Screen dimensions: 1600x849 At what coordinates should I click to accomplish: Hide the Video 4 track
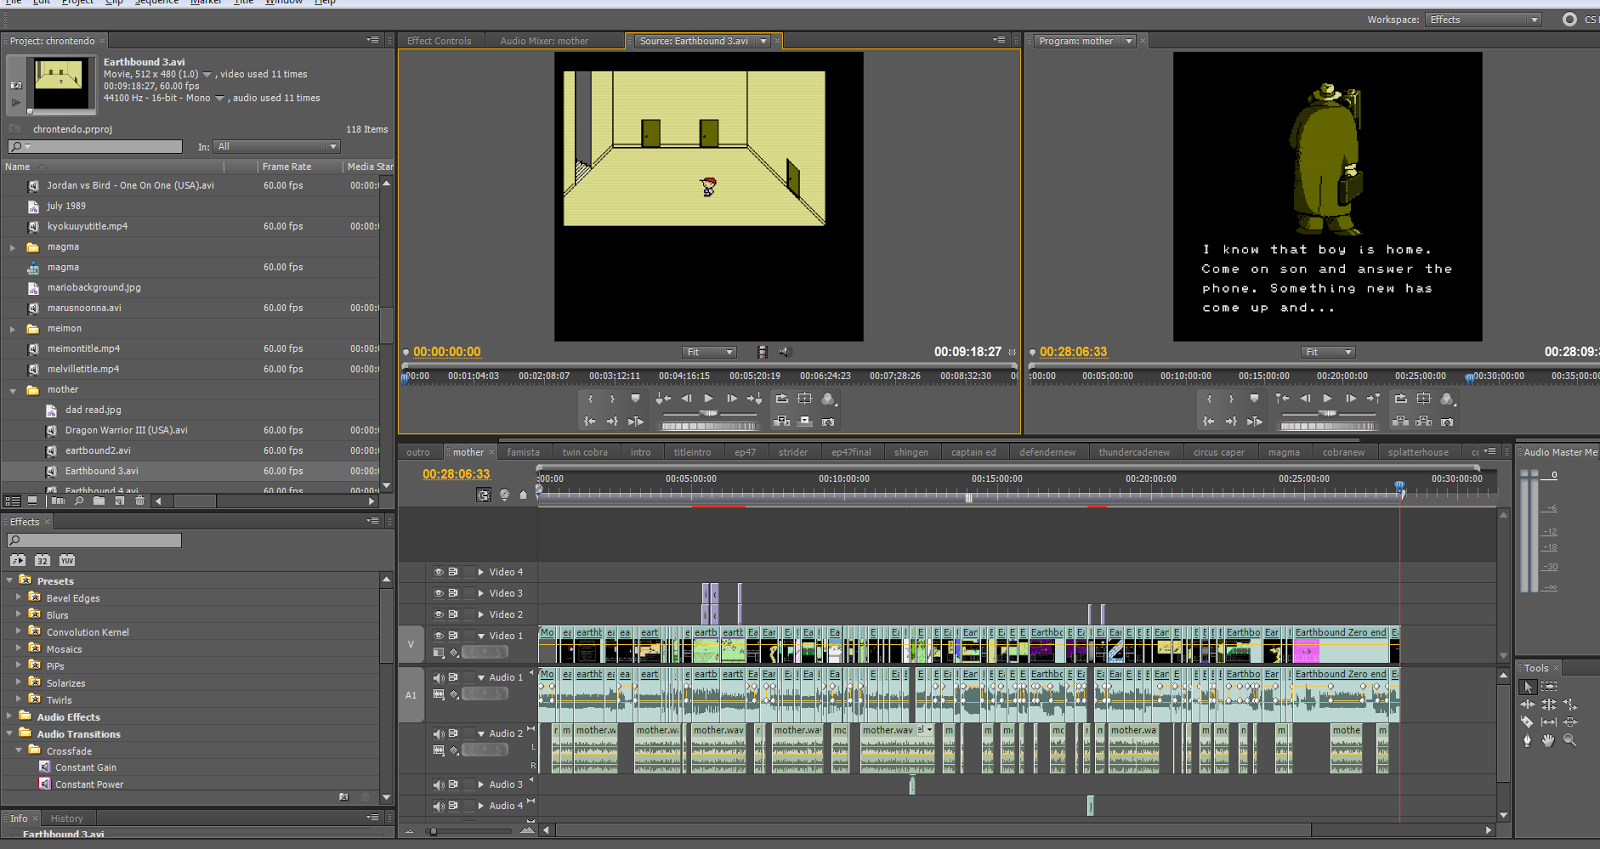(x=438, y=572)
